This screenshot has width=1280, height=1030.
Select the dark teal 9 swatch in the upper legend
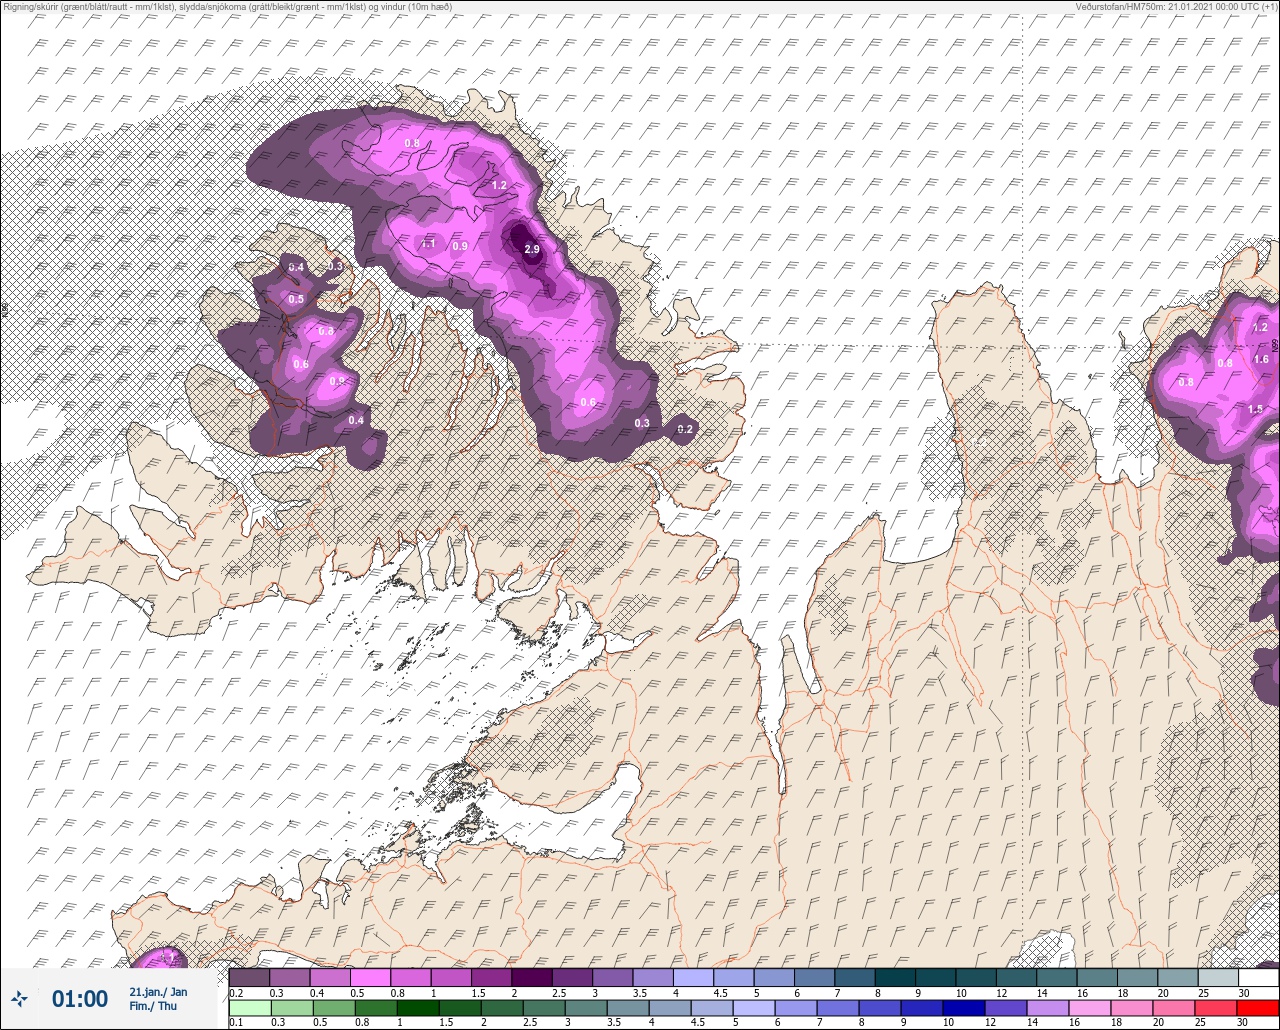tap(936, 977)
